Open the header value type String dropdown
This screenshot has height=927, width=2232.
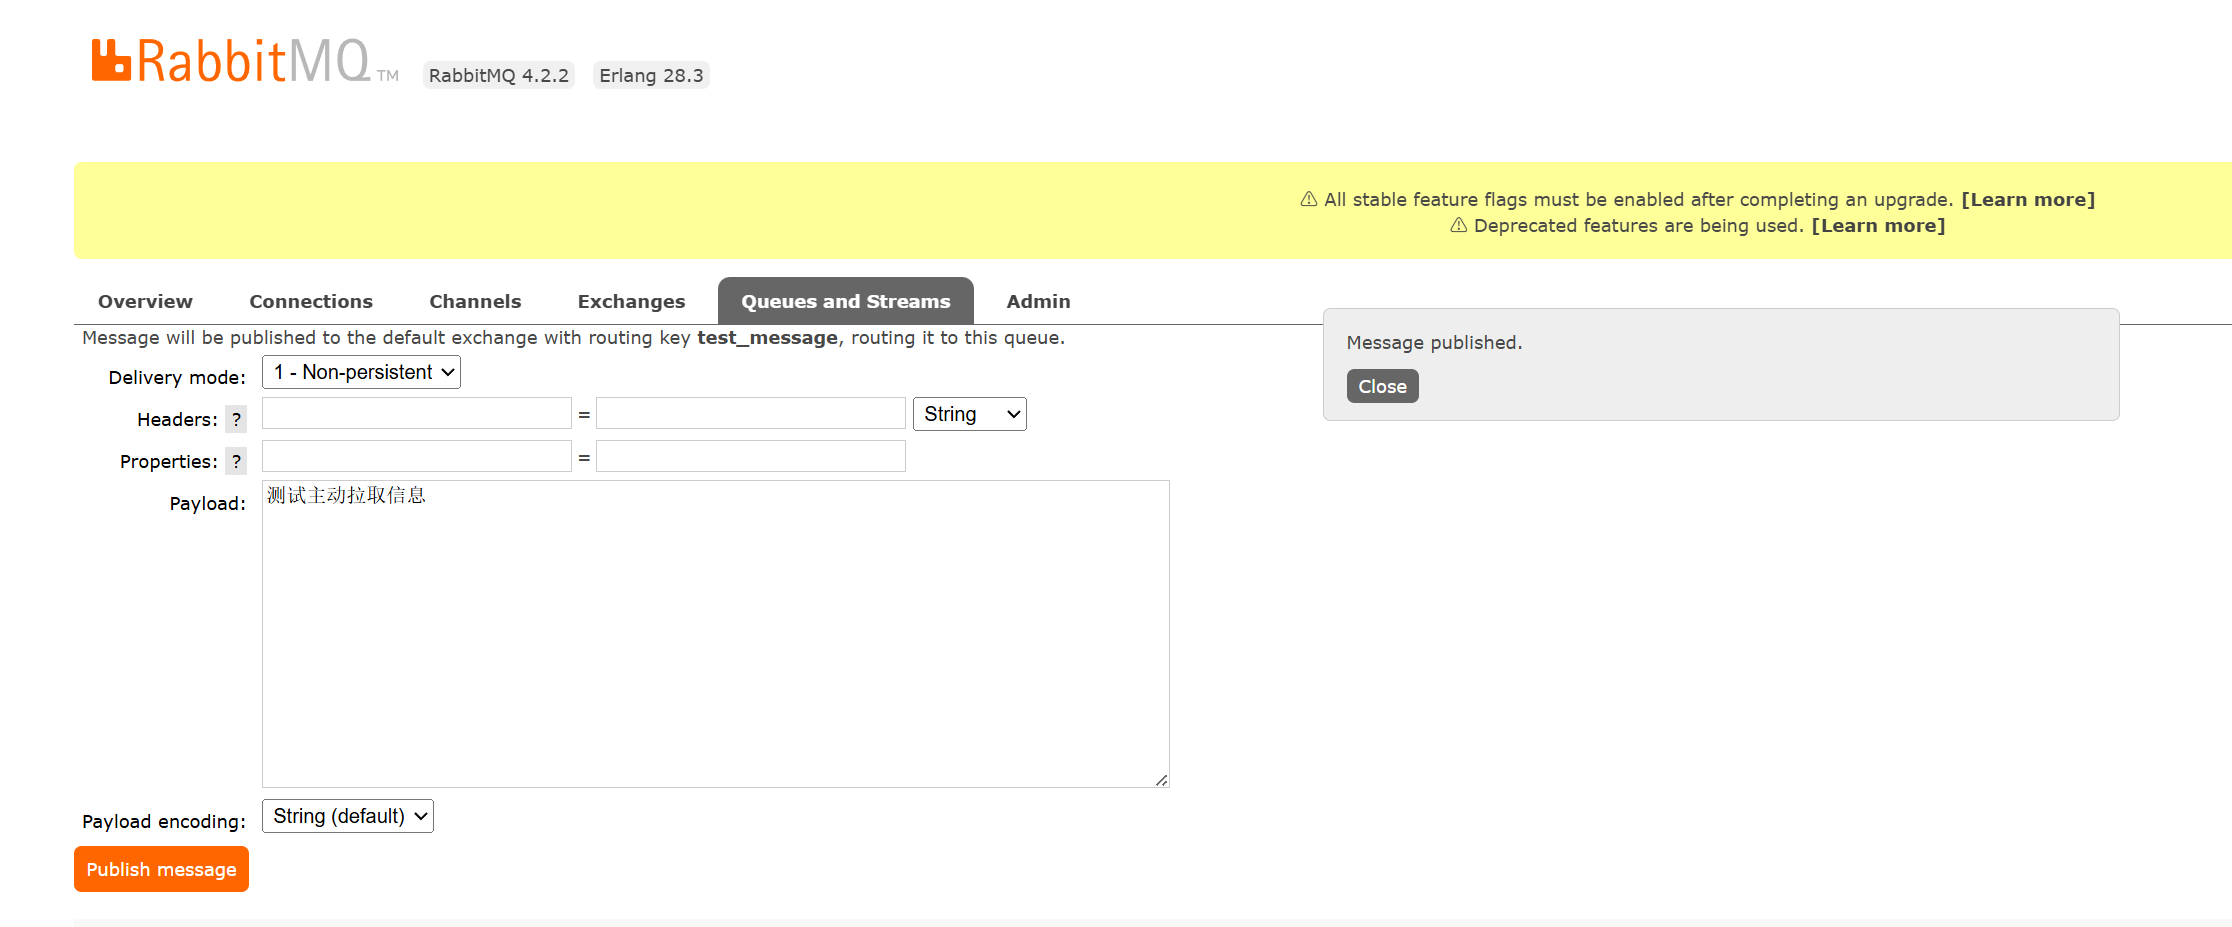[x=970, y=414]
